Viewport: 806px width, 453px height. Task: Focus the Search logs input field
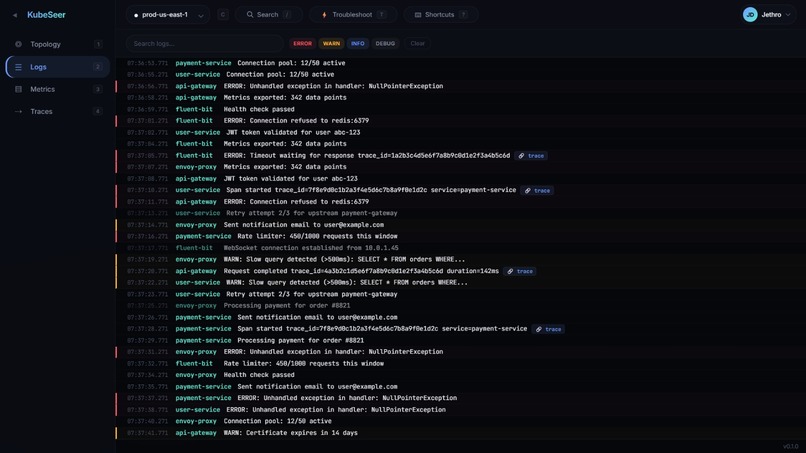(205, 44)
